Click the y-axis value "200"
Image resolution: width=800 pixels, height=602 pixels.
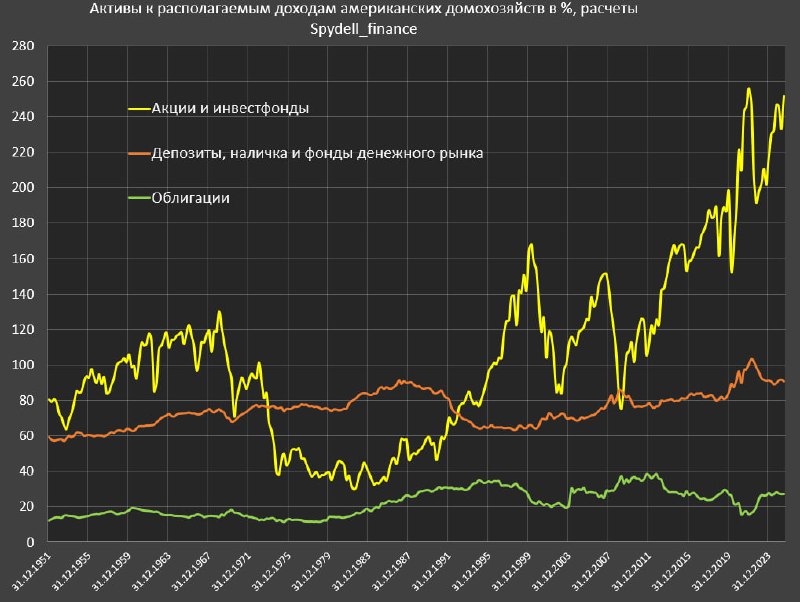point(23,187)
